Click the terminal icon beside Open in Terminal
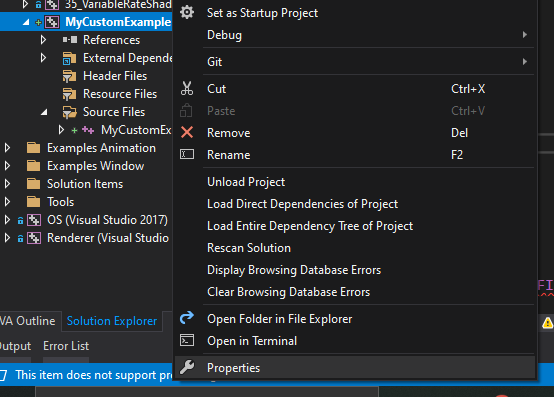This screenshot has width=554, height=397. click(187, 340)
